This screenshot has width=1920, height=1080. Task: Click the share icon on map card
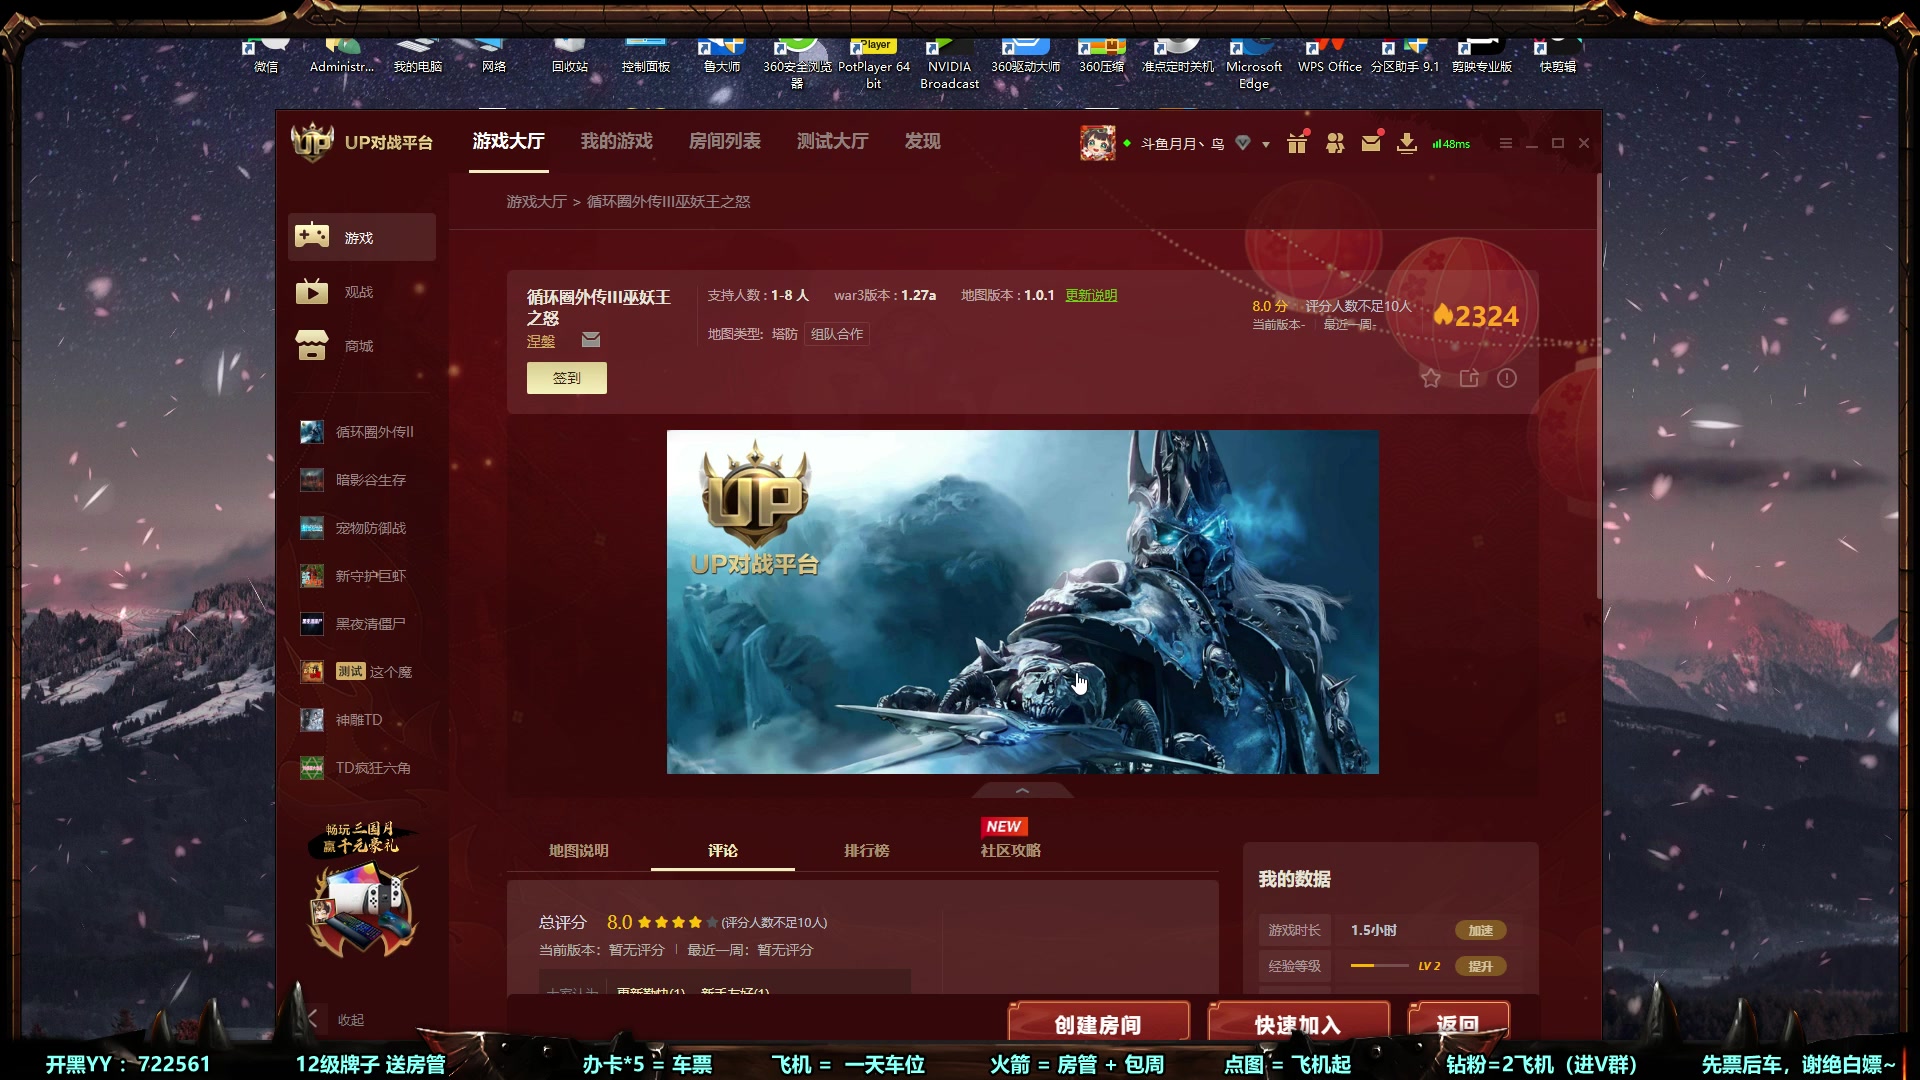pyautogui.click(x=1469, y=378)
